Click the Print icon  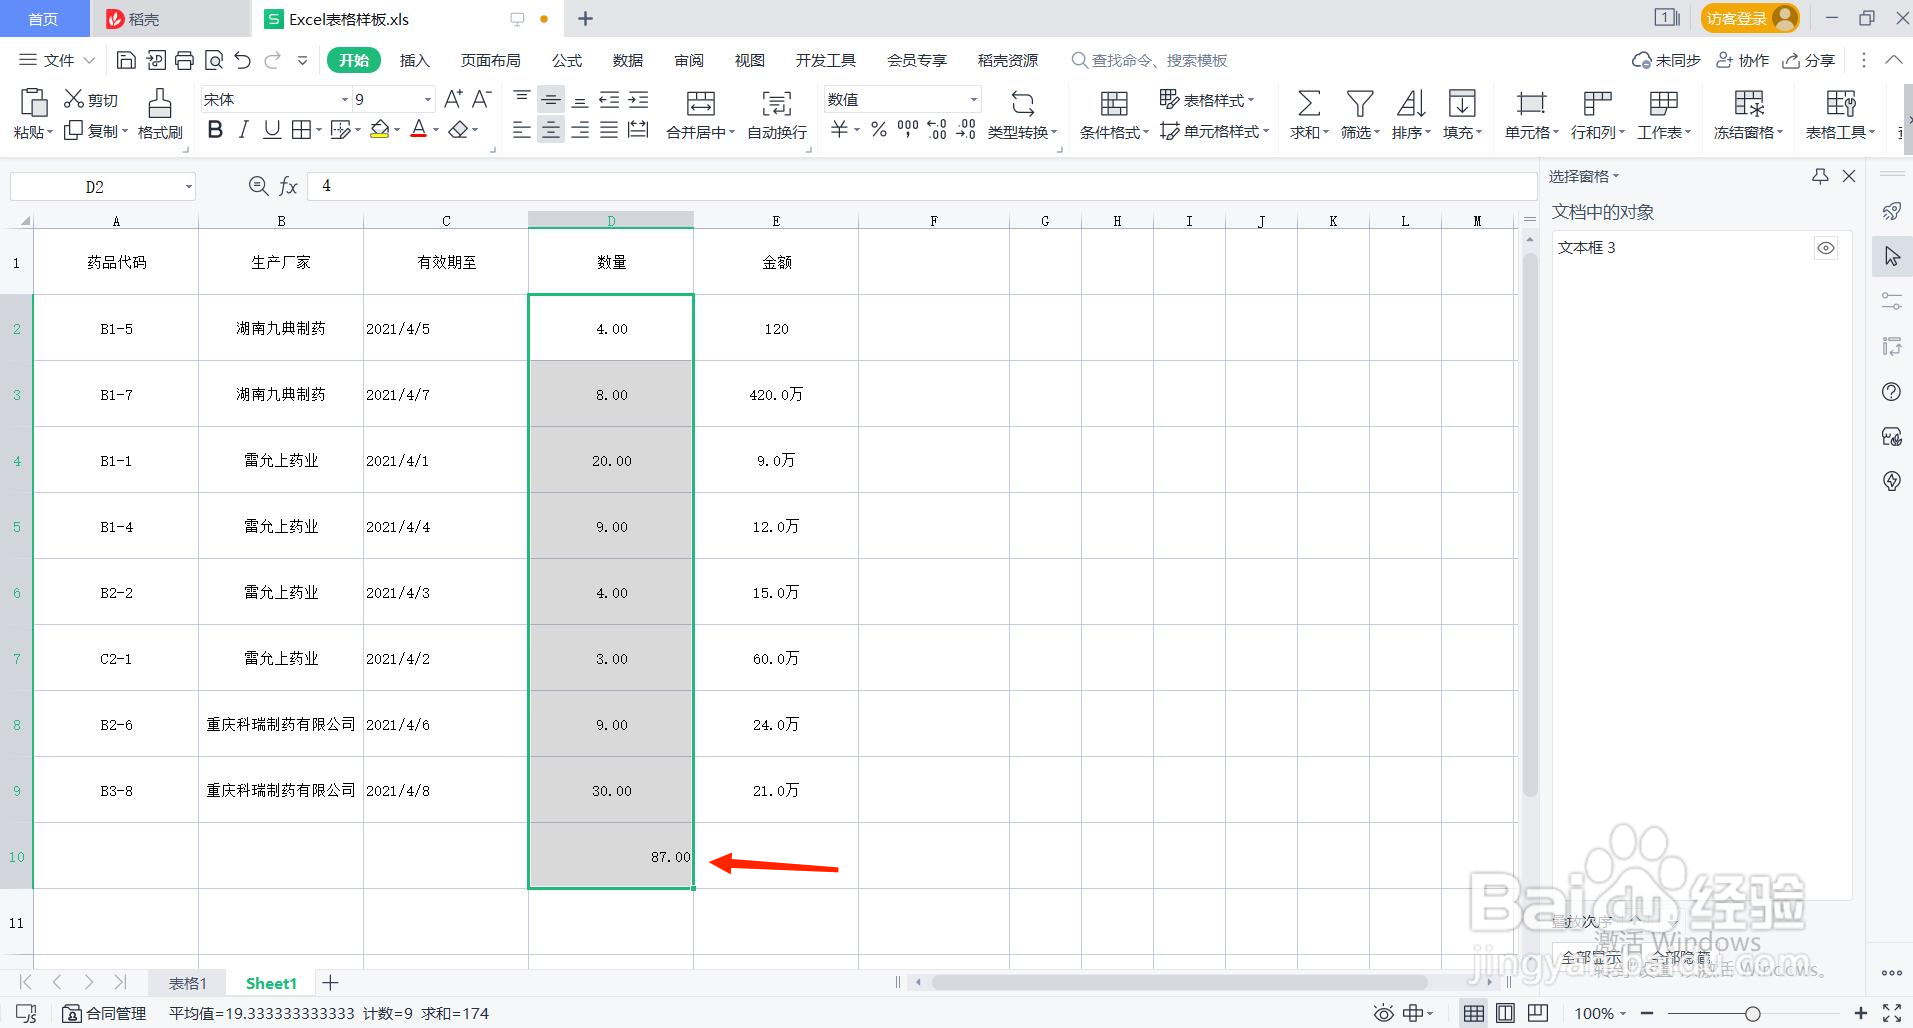click(x=184, y=61)
